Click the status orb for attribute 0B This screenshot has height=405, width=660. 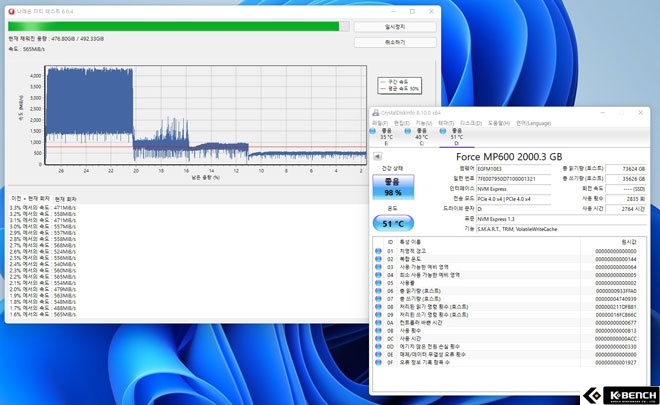378,330
